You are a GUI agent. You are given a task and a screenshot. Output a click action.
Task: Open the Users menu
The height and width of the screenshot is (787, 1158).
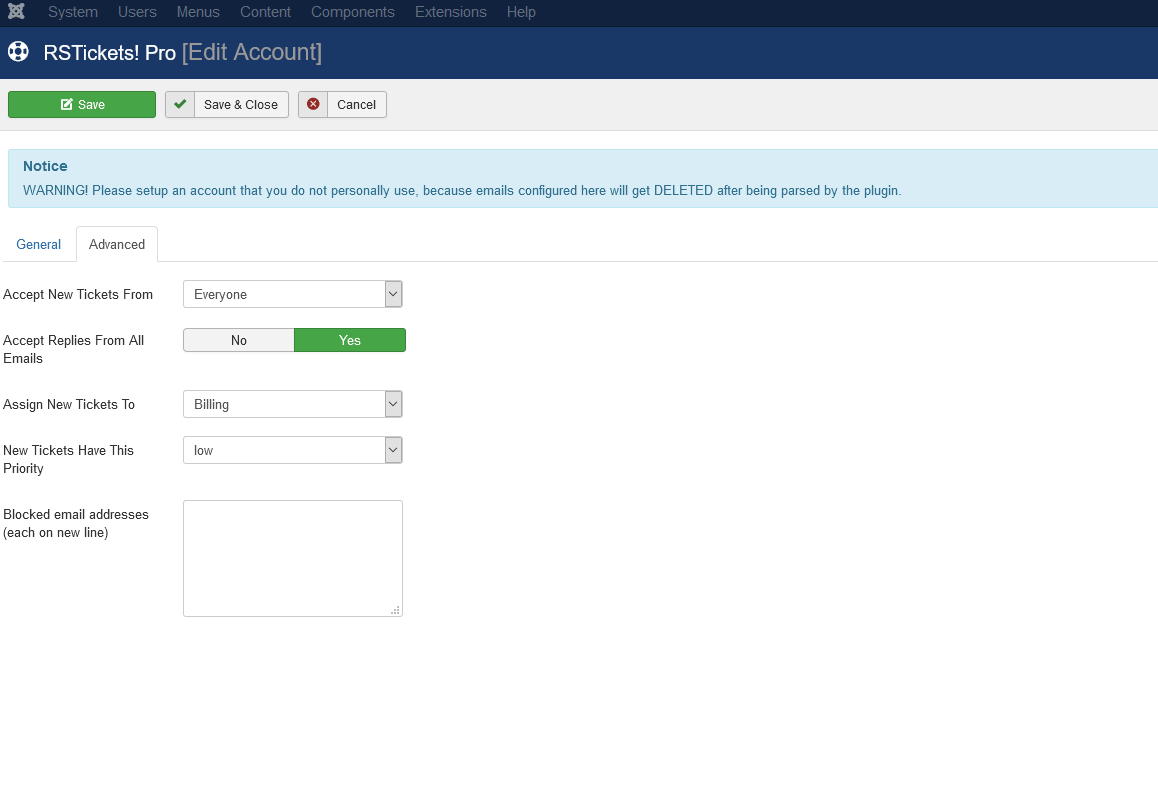(x=137, y=12)
